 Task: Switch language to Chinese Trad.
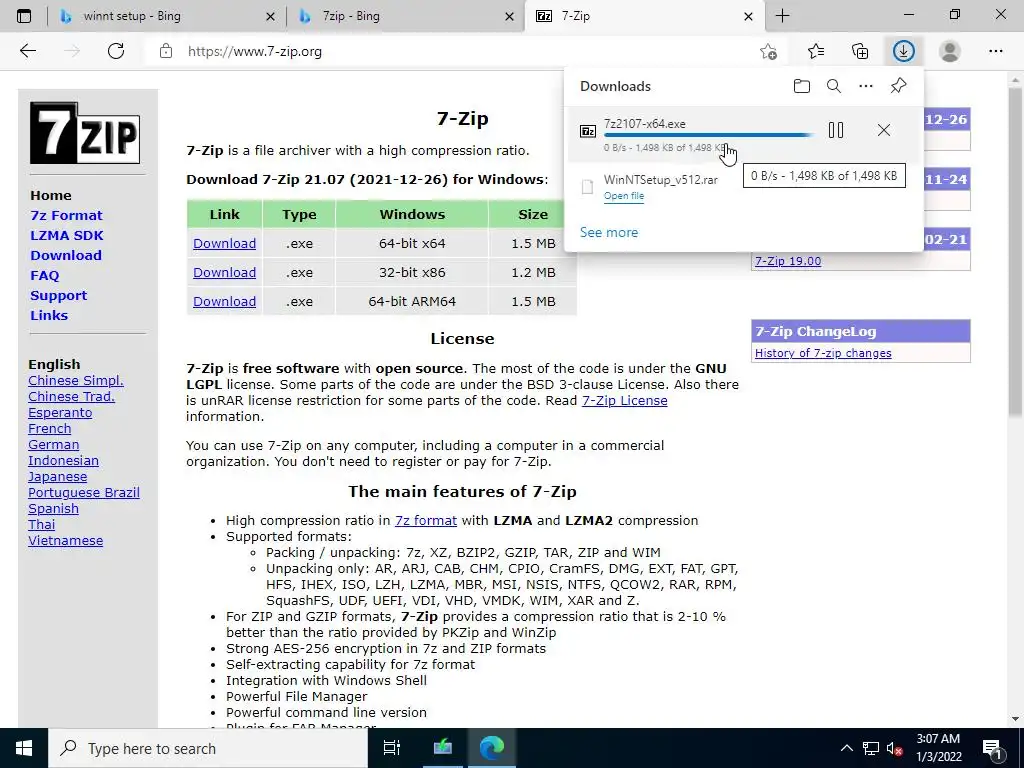[x=71, y=396]
